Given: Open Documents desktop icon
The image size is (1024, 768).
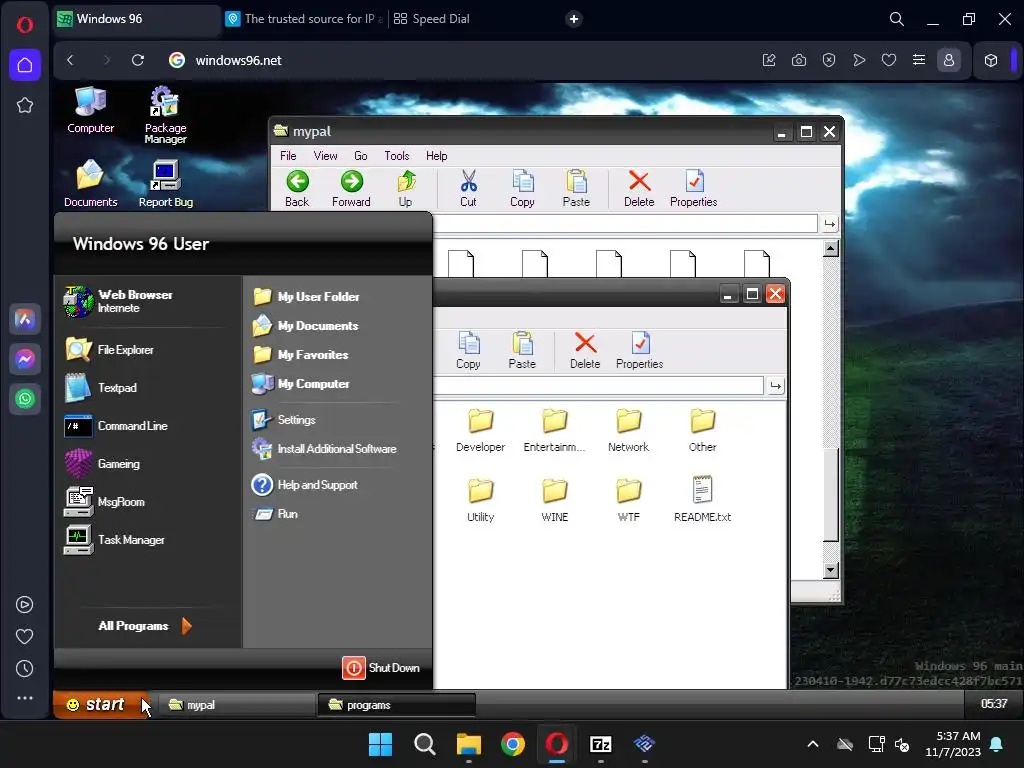Looking at the screenshot, I should tap(90, 184).
